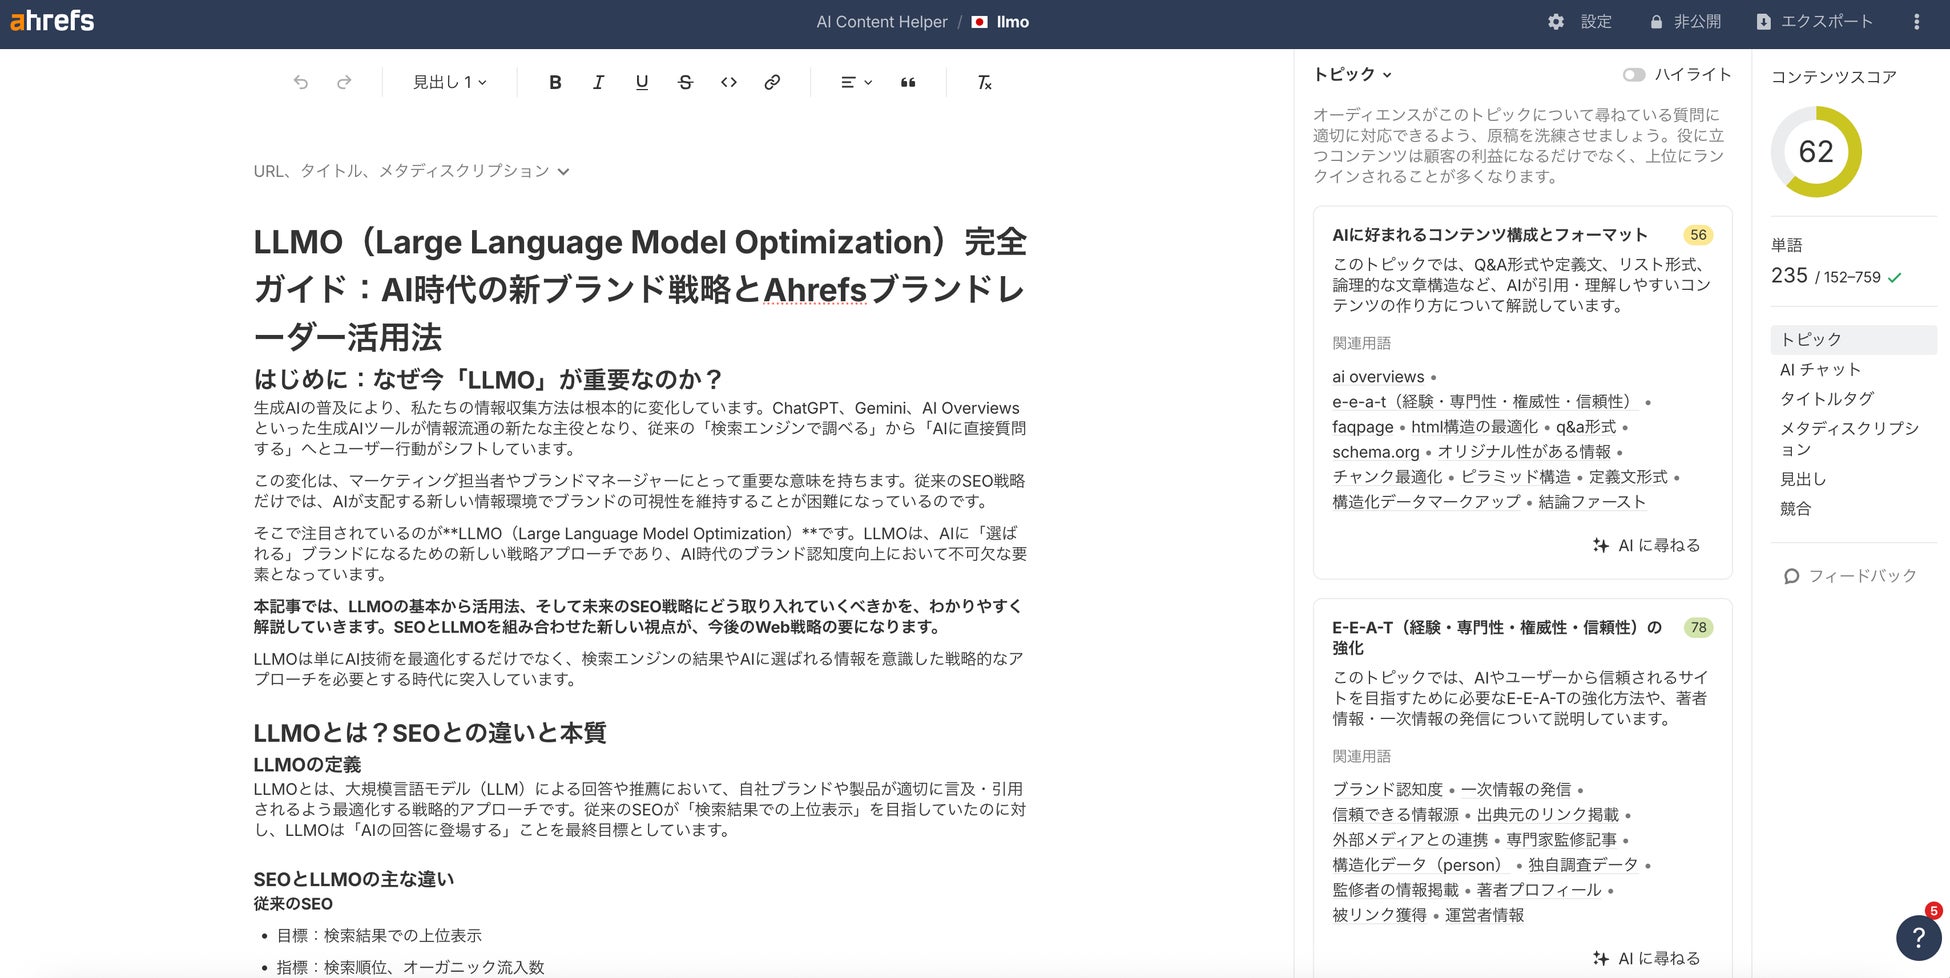Viewport: 1950px width, 978px height.
Task: Click AI に尋ねる in the E-E-A-T card
Action: pos(1646,958)
